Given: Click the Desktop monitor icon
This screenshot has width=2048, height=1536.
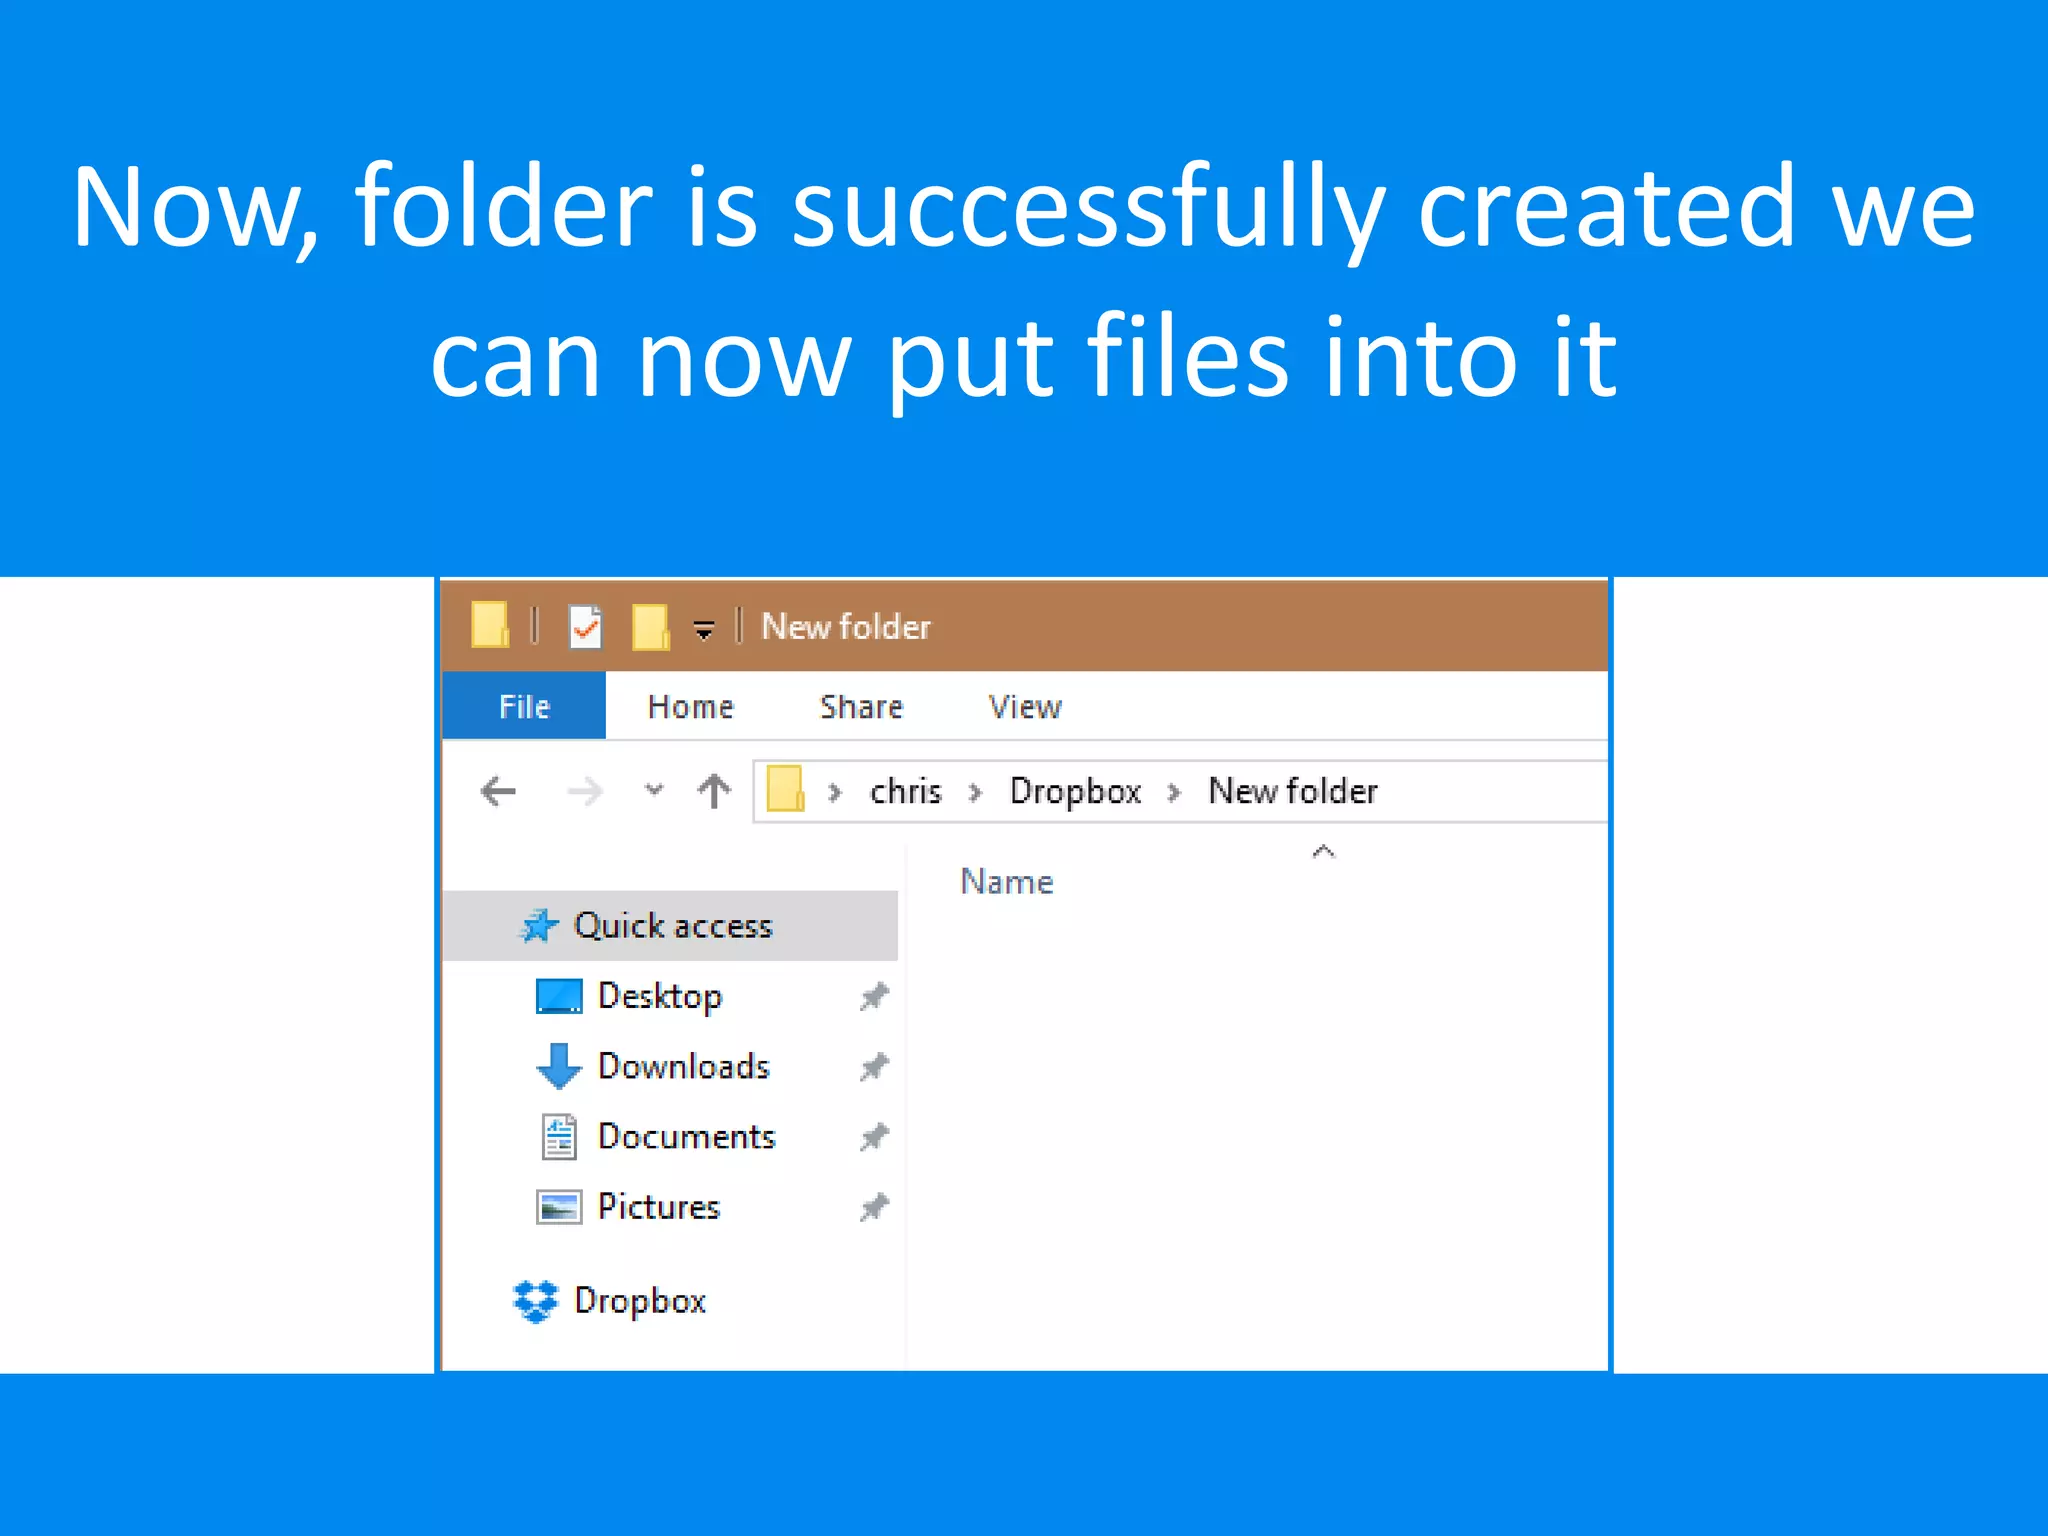Looking at the screenshot, I should [559, 996].
